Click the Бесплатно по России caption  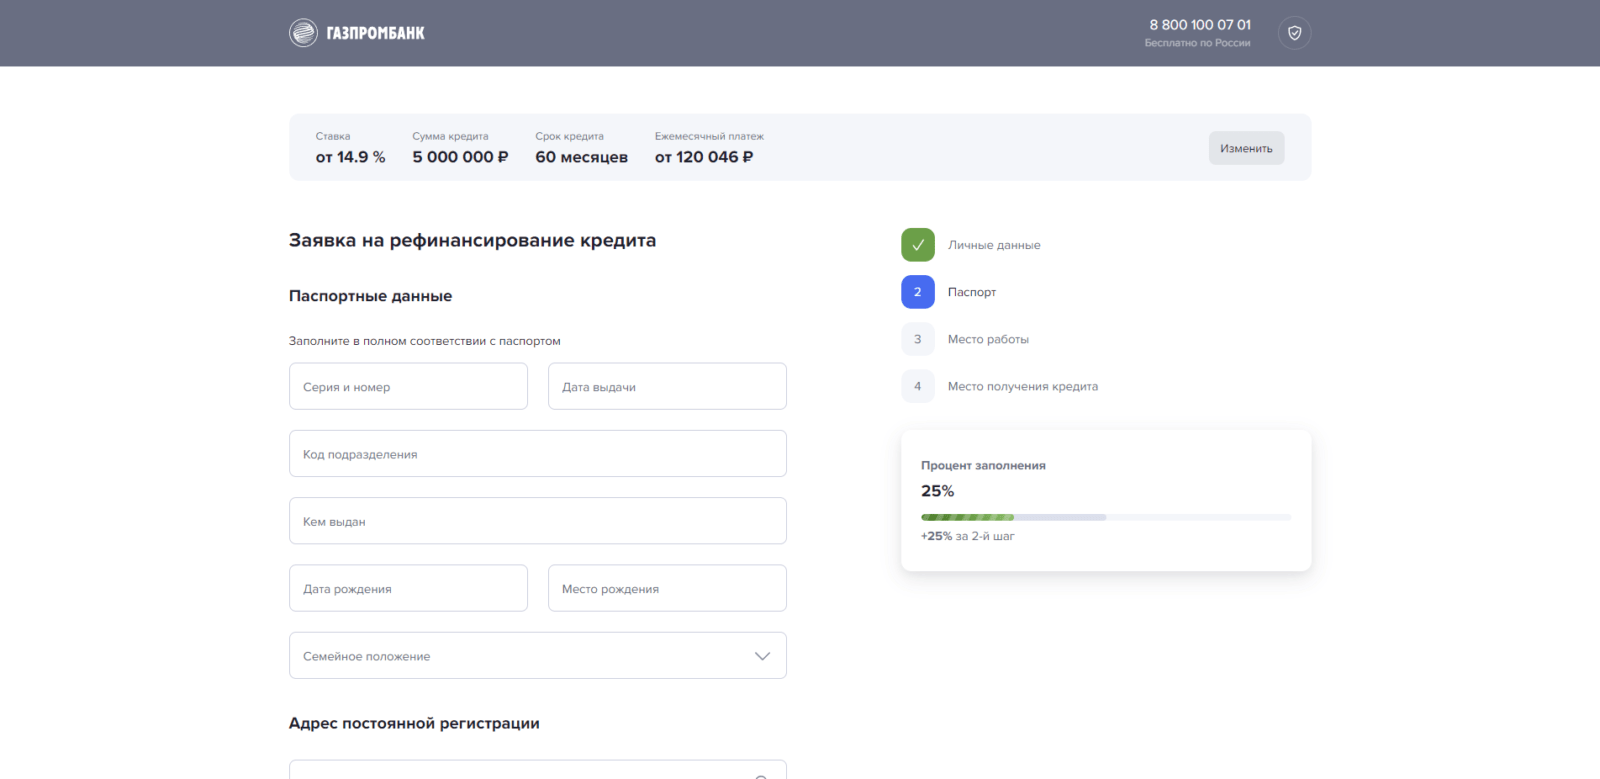click(x=1197, y=43)
